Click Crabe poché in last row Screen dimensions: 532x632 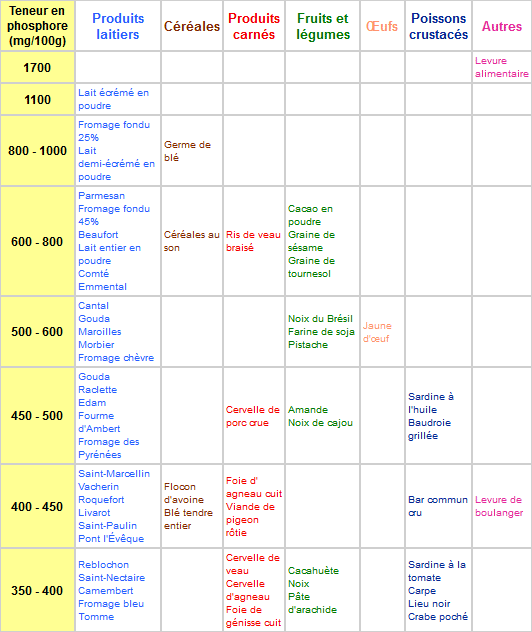[438, 617]
